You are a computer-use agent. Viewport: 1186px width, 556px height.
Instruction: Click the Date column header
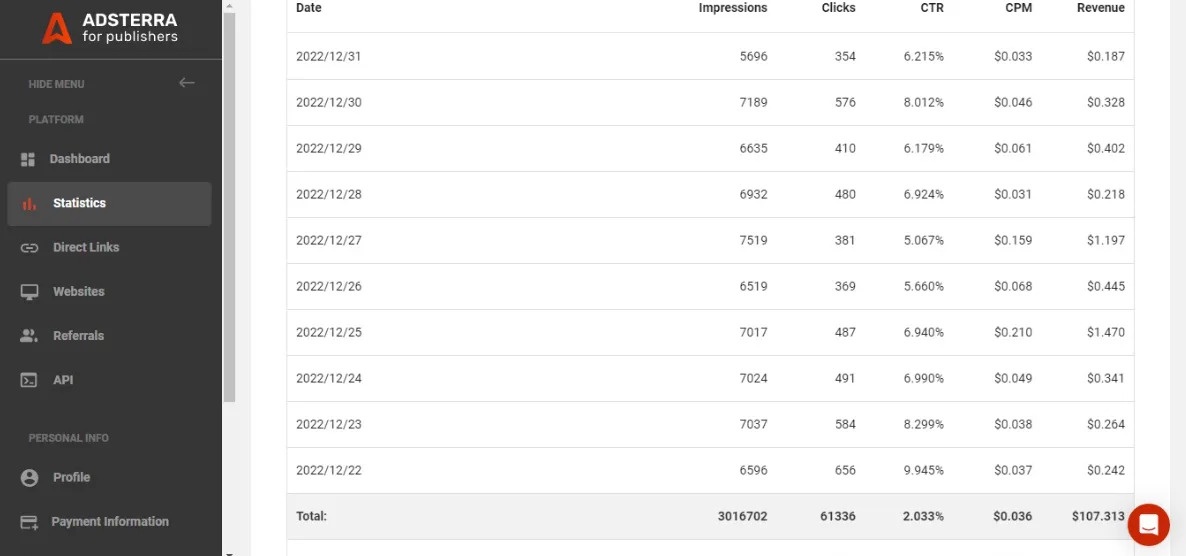click(309, 8)
